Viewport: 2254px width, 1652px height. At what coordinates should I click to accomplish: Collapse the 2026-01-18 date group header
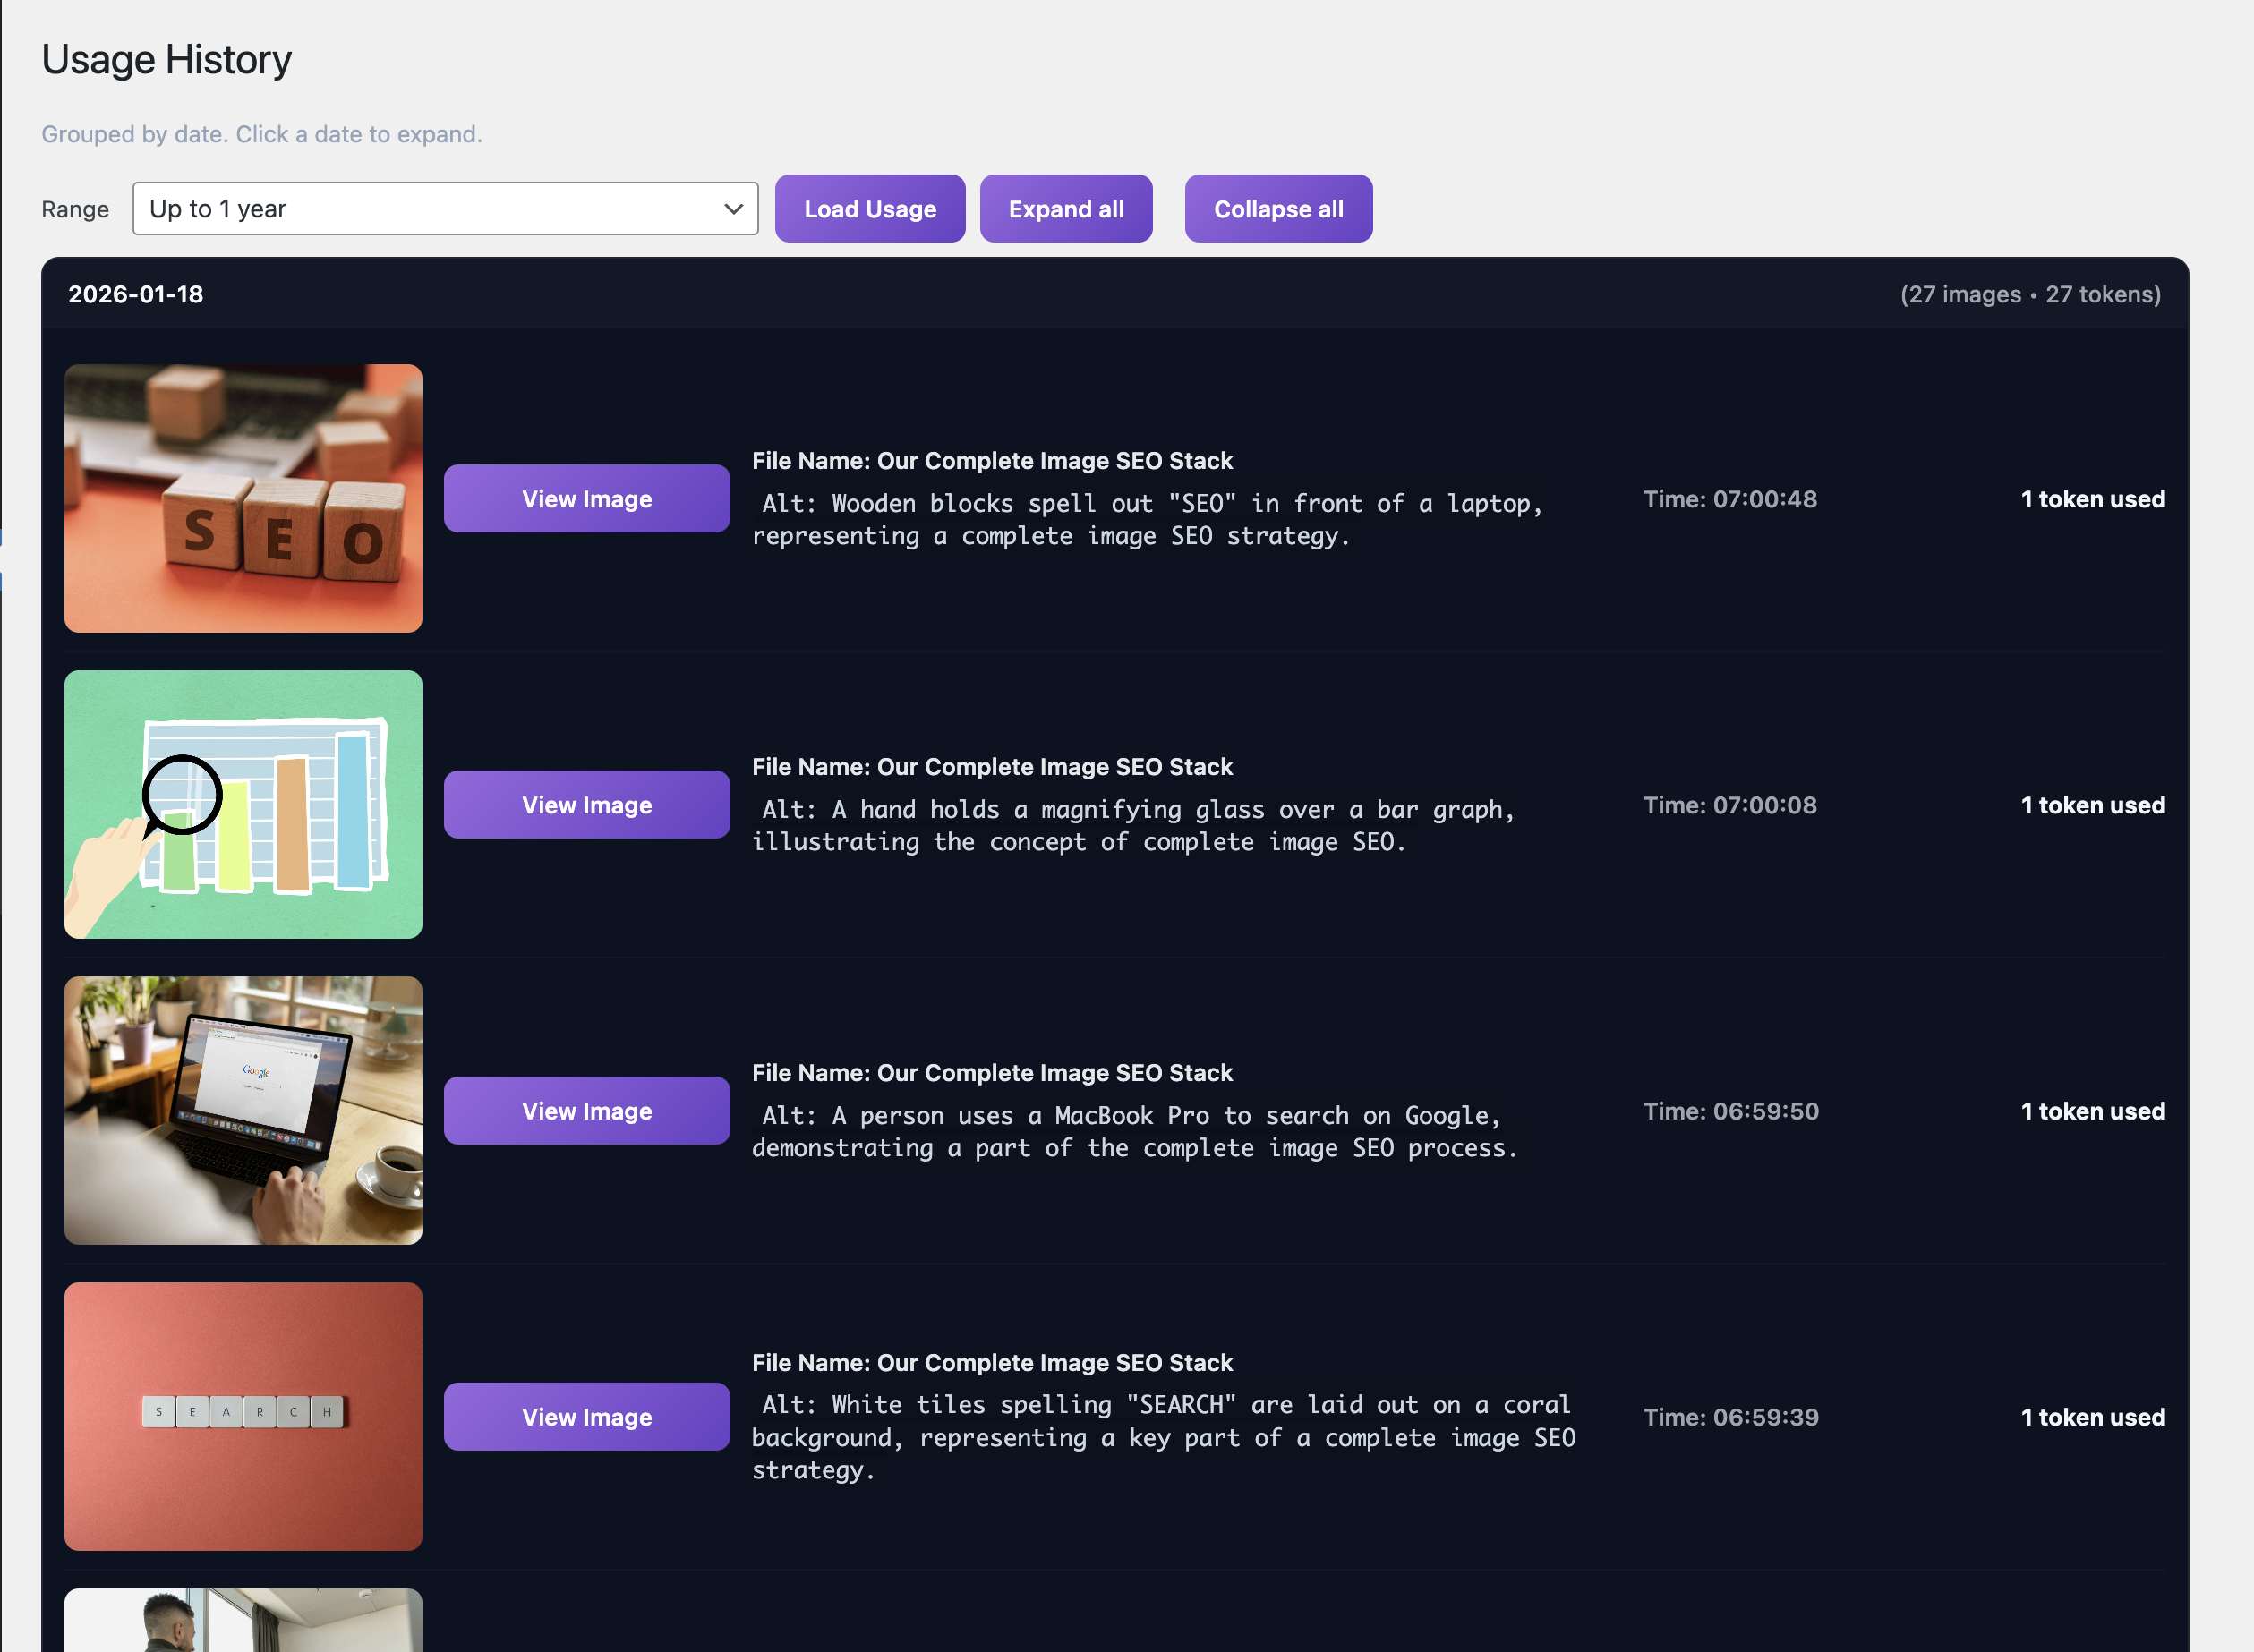(136, 294)
